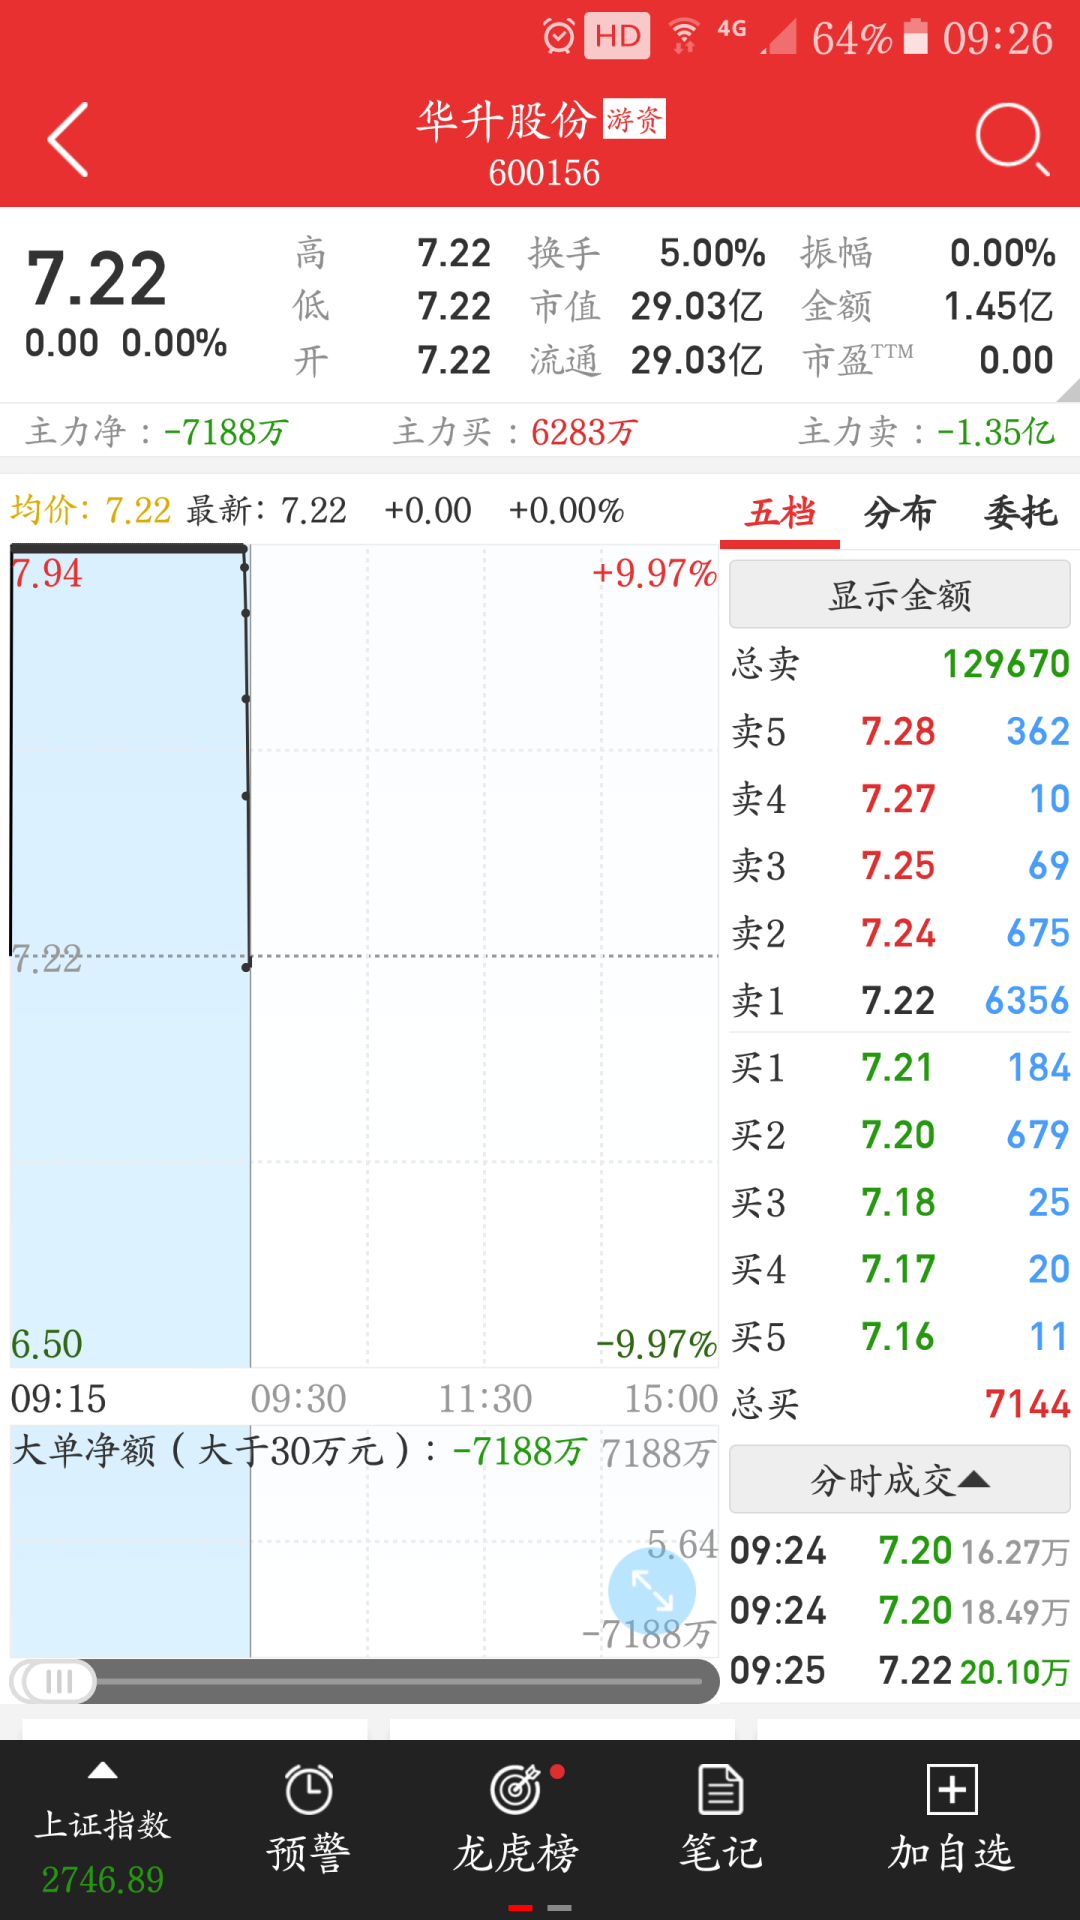Tap Wi-Fi icon in status bar
Image resolution: width=1080 pixels, height=1920 pixels.
point(684,36)
